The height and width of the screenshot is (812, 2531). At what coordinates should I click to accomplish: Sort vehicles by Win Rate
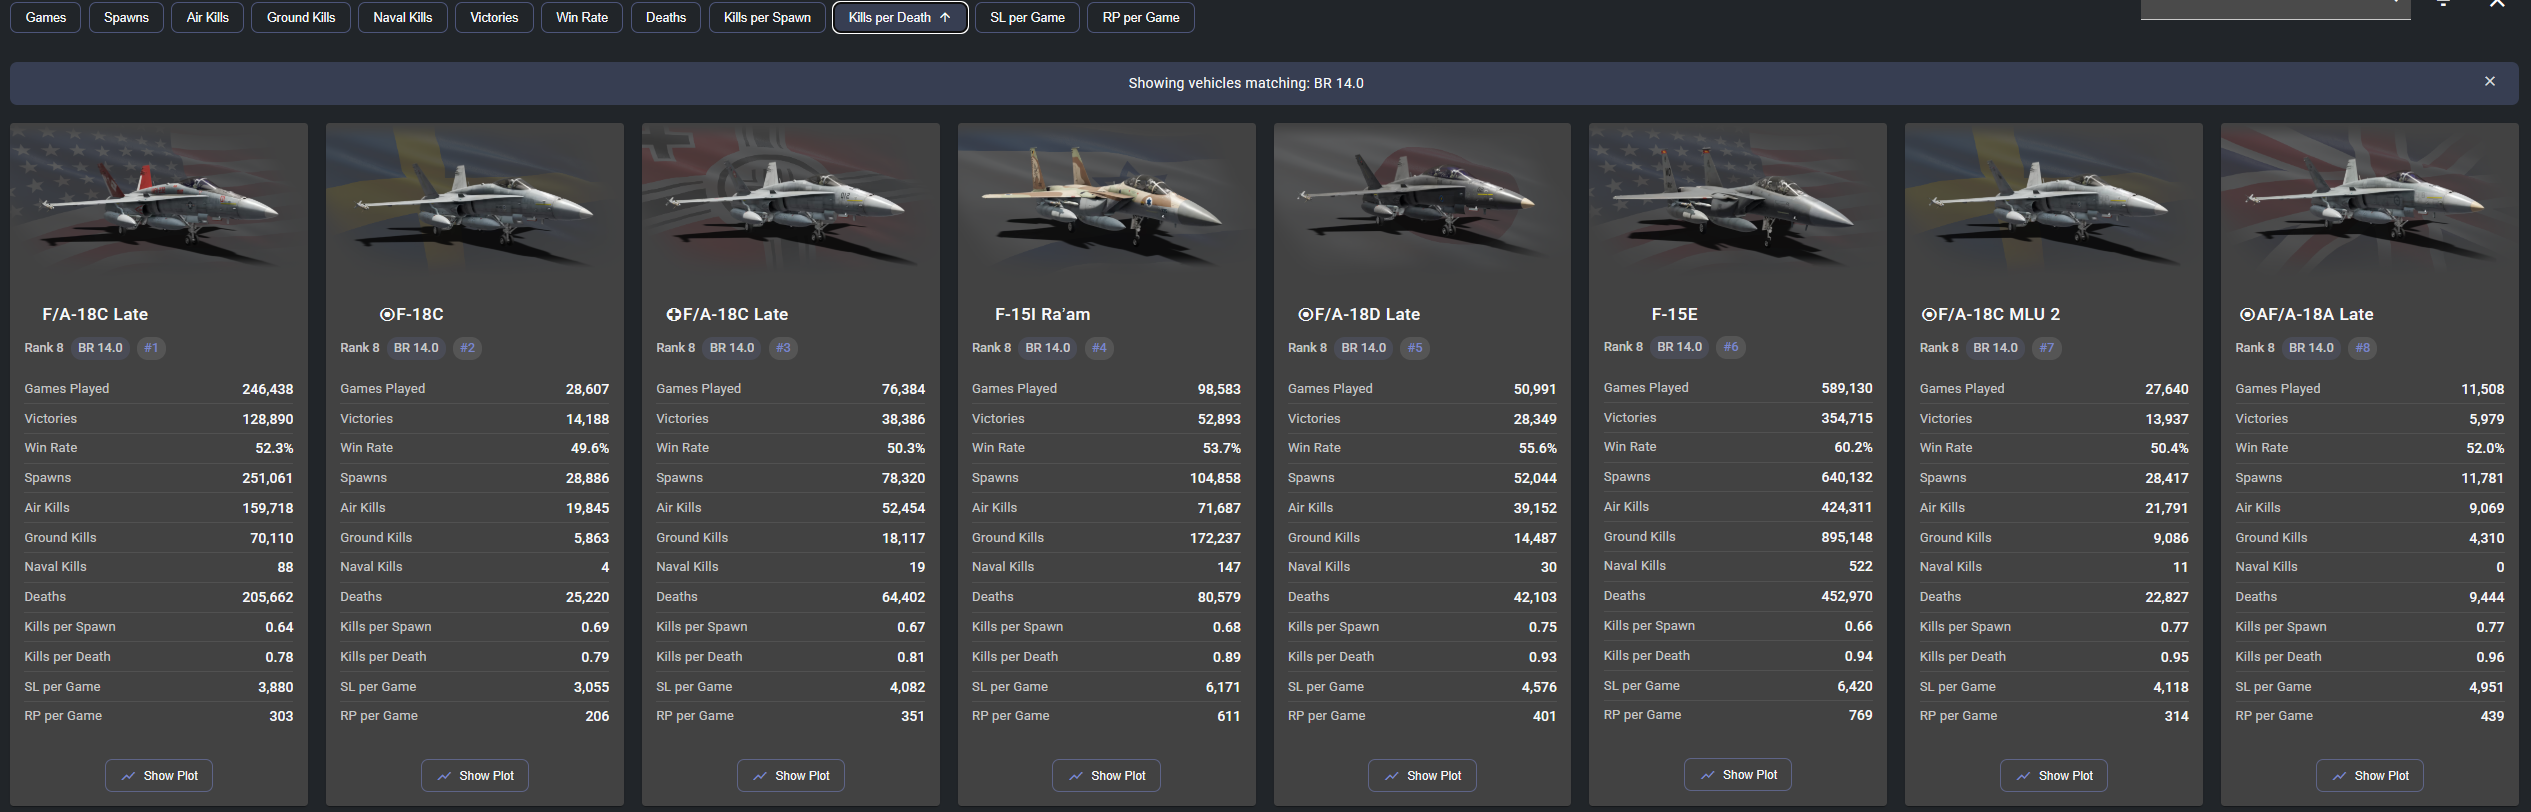coord(582,18)
